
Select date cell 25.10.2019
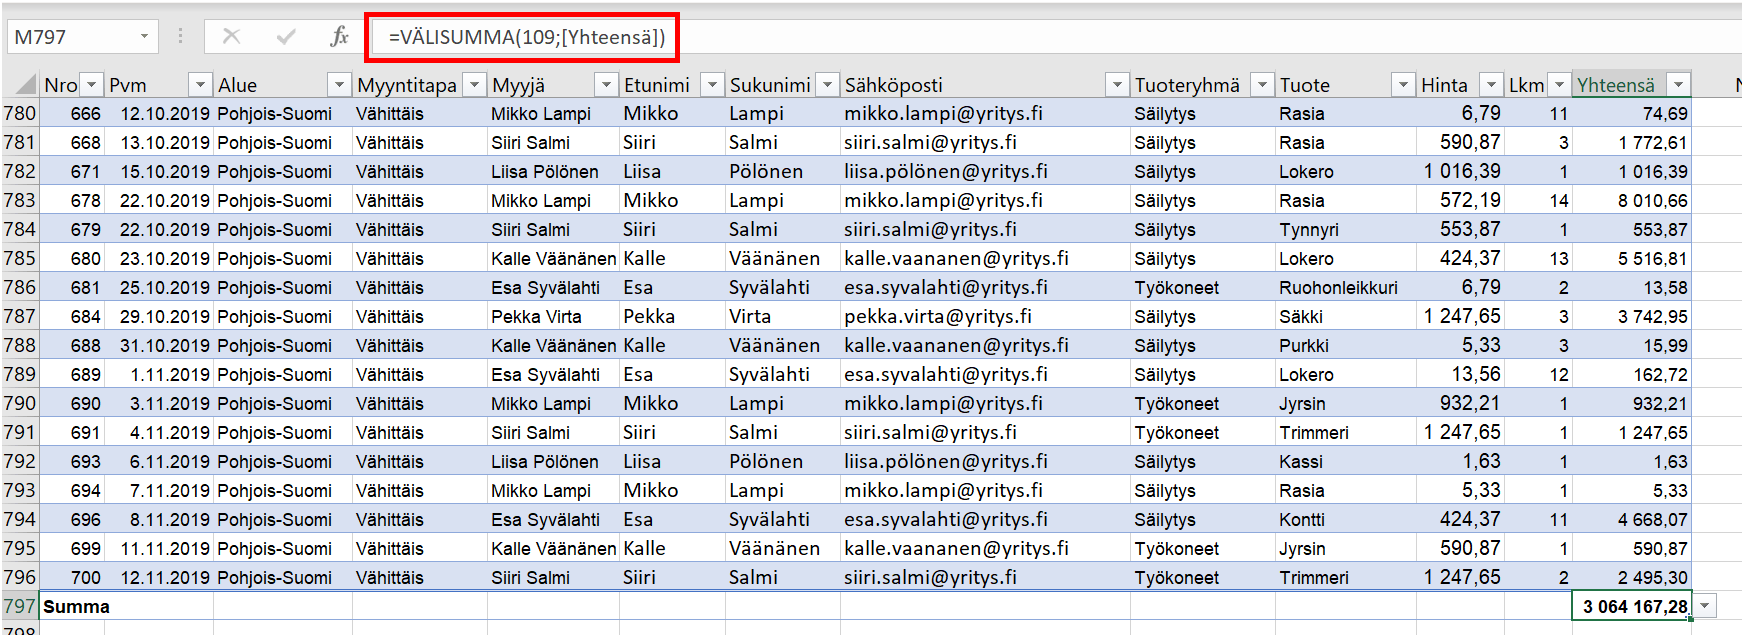pos(160,287)
